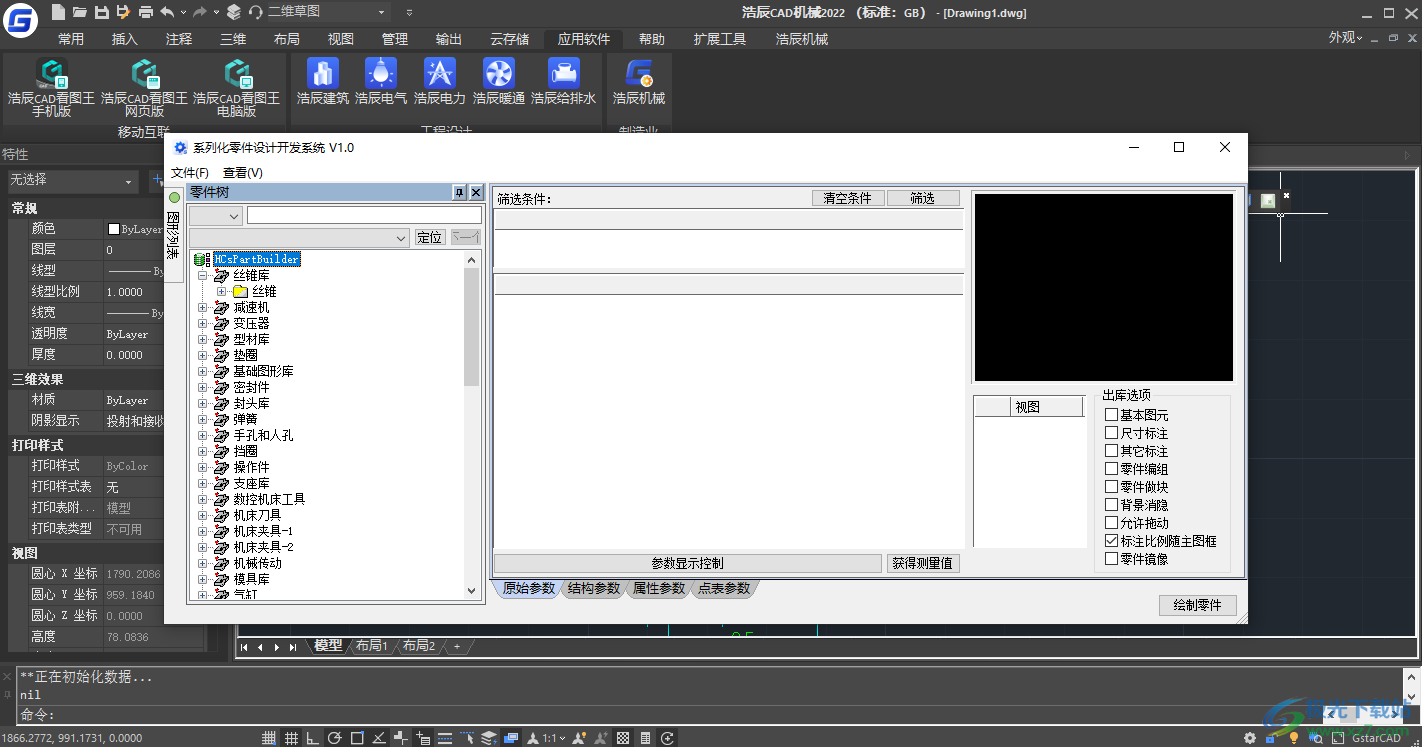This screenshot has width=1422, height=747.
Task: Launch the 浩辰建筑 application icon
Action: [322, 73]
